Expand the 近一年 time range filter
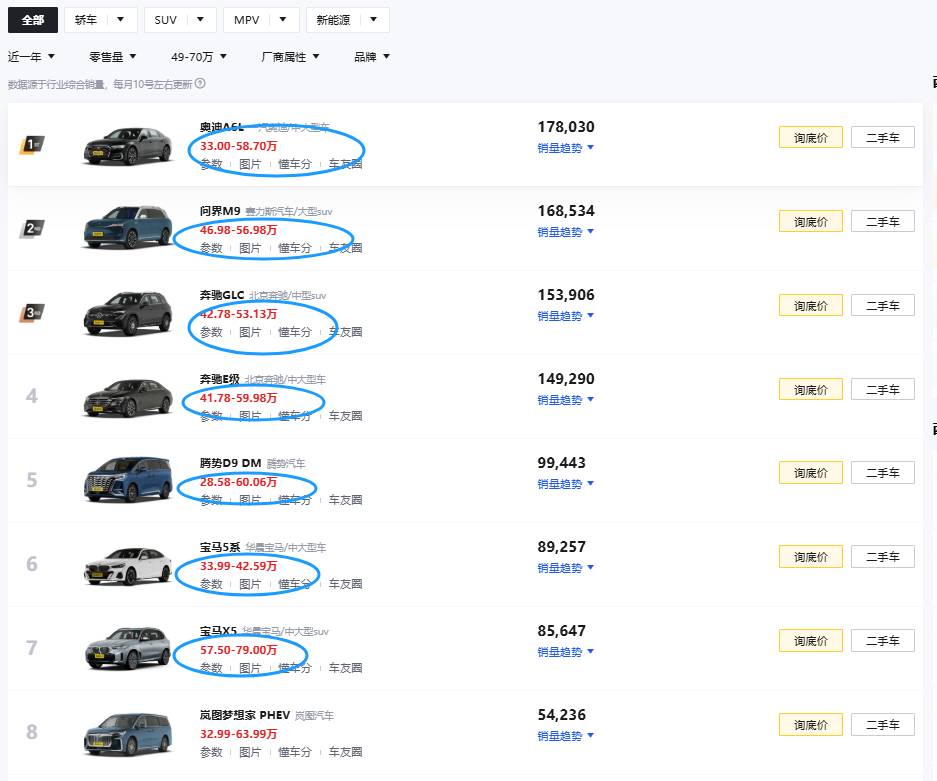The width and height of the screenshot is (937, 781). pos(31,57)
